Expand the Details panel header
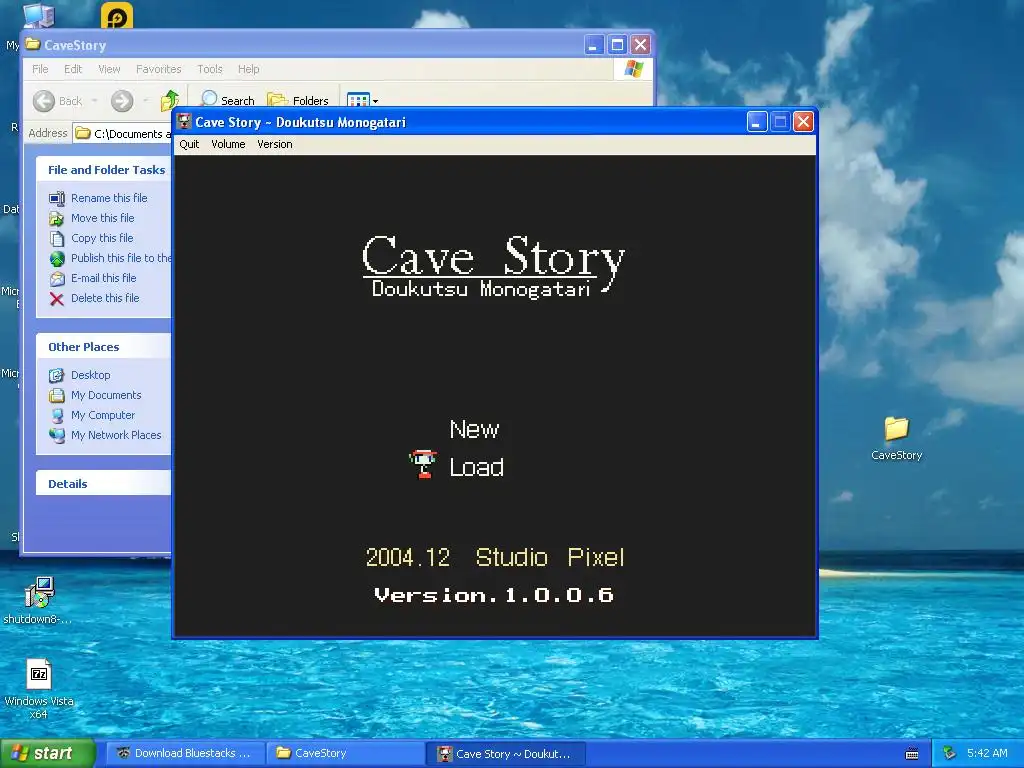The height and width of the screenshot is (768, 1024). pos(104,483)
